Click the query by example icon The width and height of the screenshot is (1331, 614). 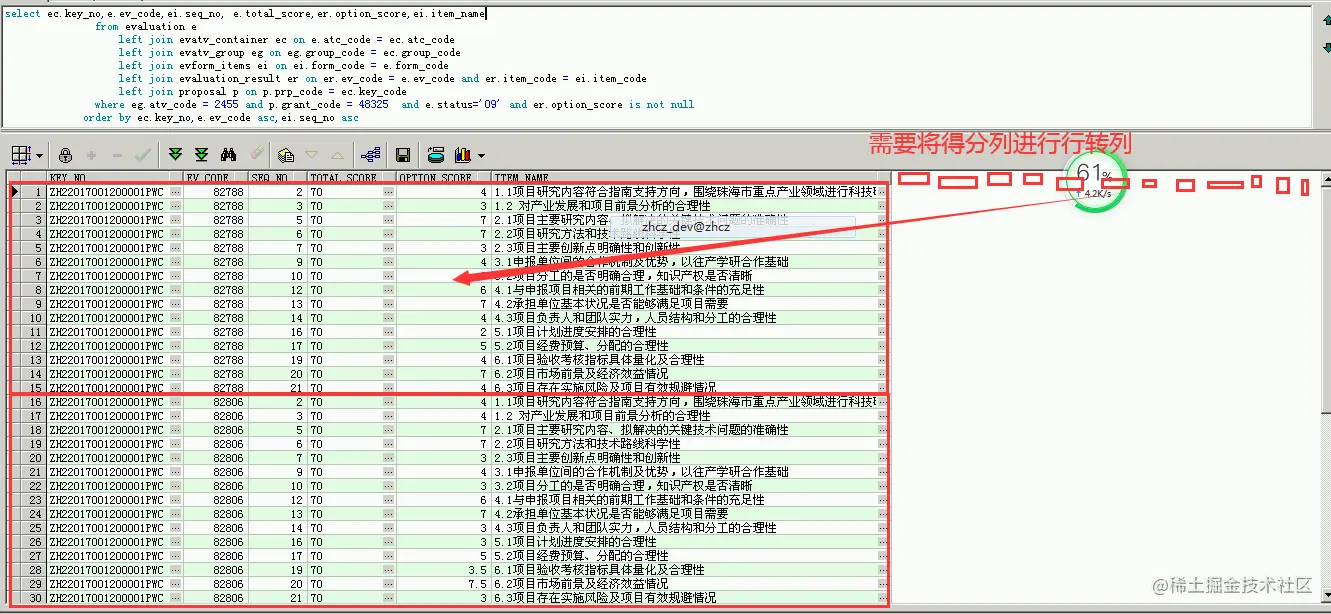pyautogui.click(x=286, y=156)
